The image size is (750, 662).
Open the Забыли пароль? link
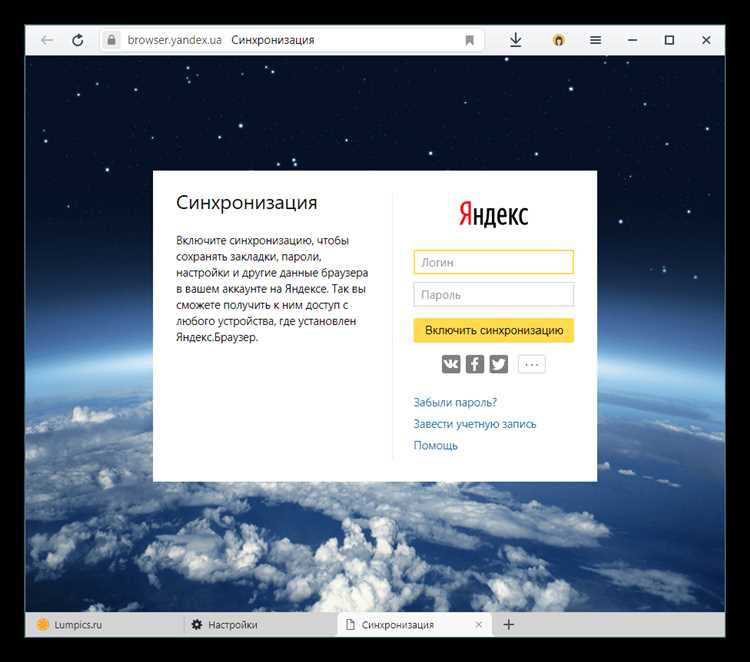click(x=455, y=402)
